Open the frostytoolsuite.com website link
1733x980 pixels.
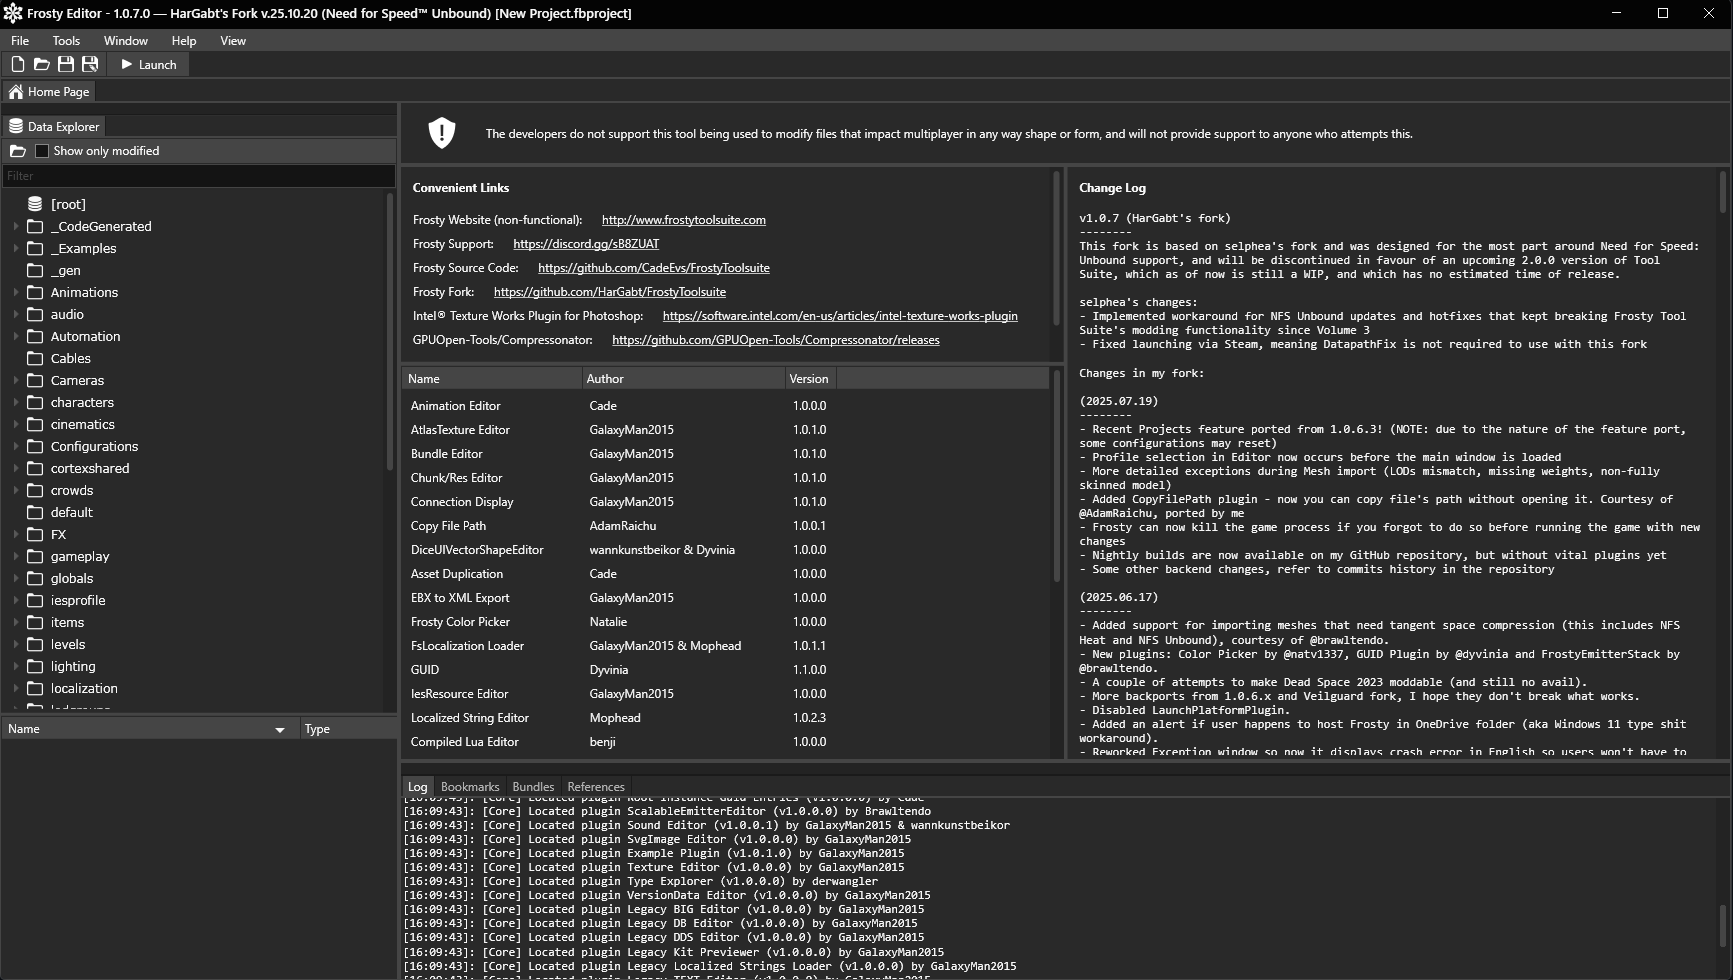point(684,220)
